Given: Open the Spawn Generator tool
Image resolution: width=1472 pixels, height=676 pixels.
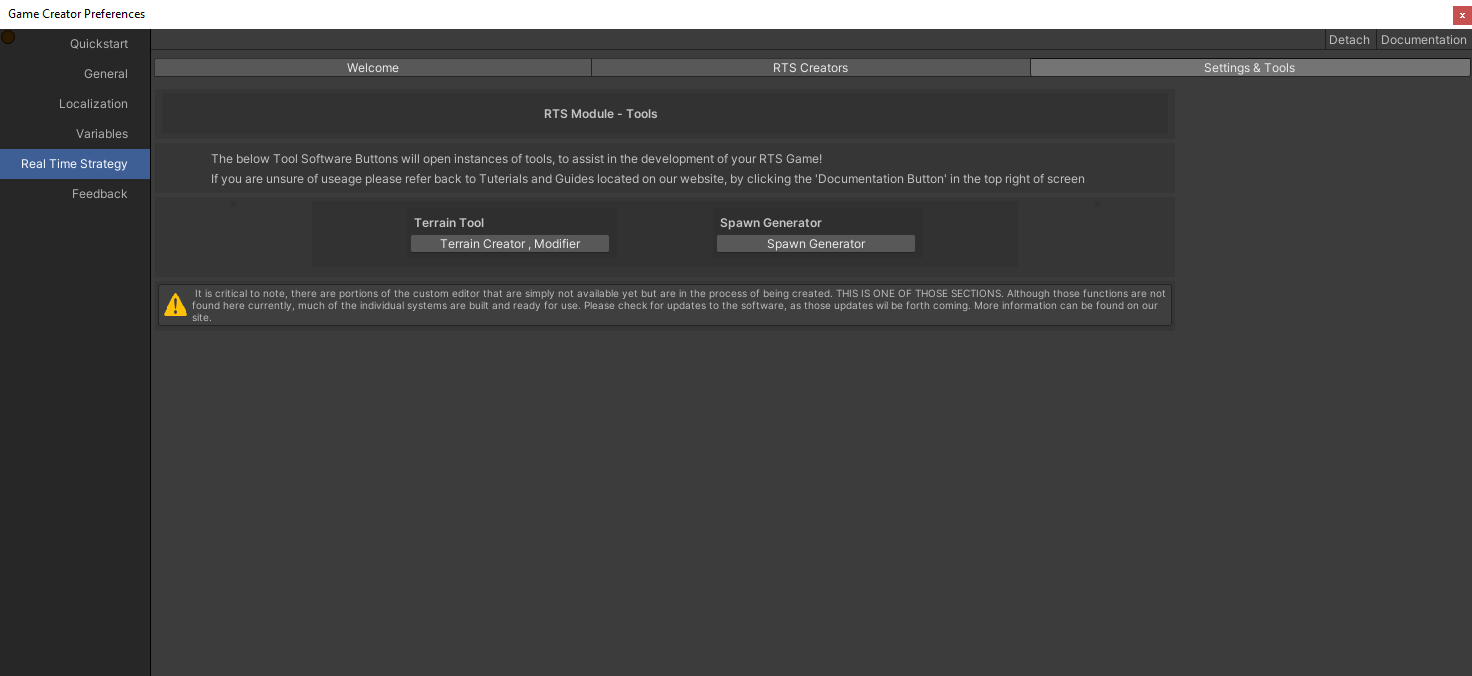Looking at the screenshot, I should 815,243.
